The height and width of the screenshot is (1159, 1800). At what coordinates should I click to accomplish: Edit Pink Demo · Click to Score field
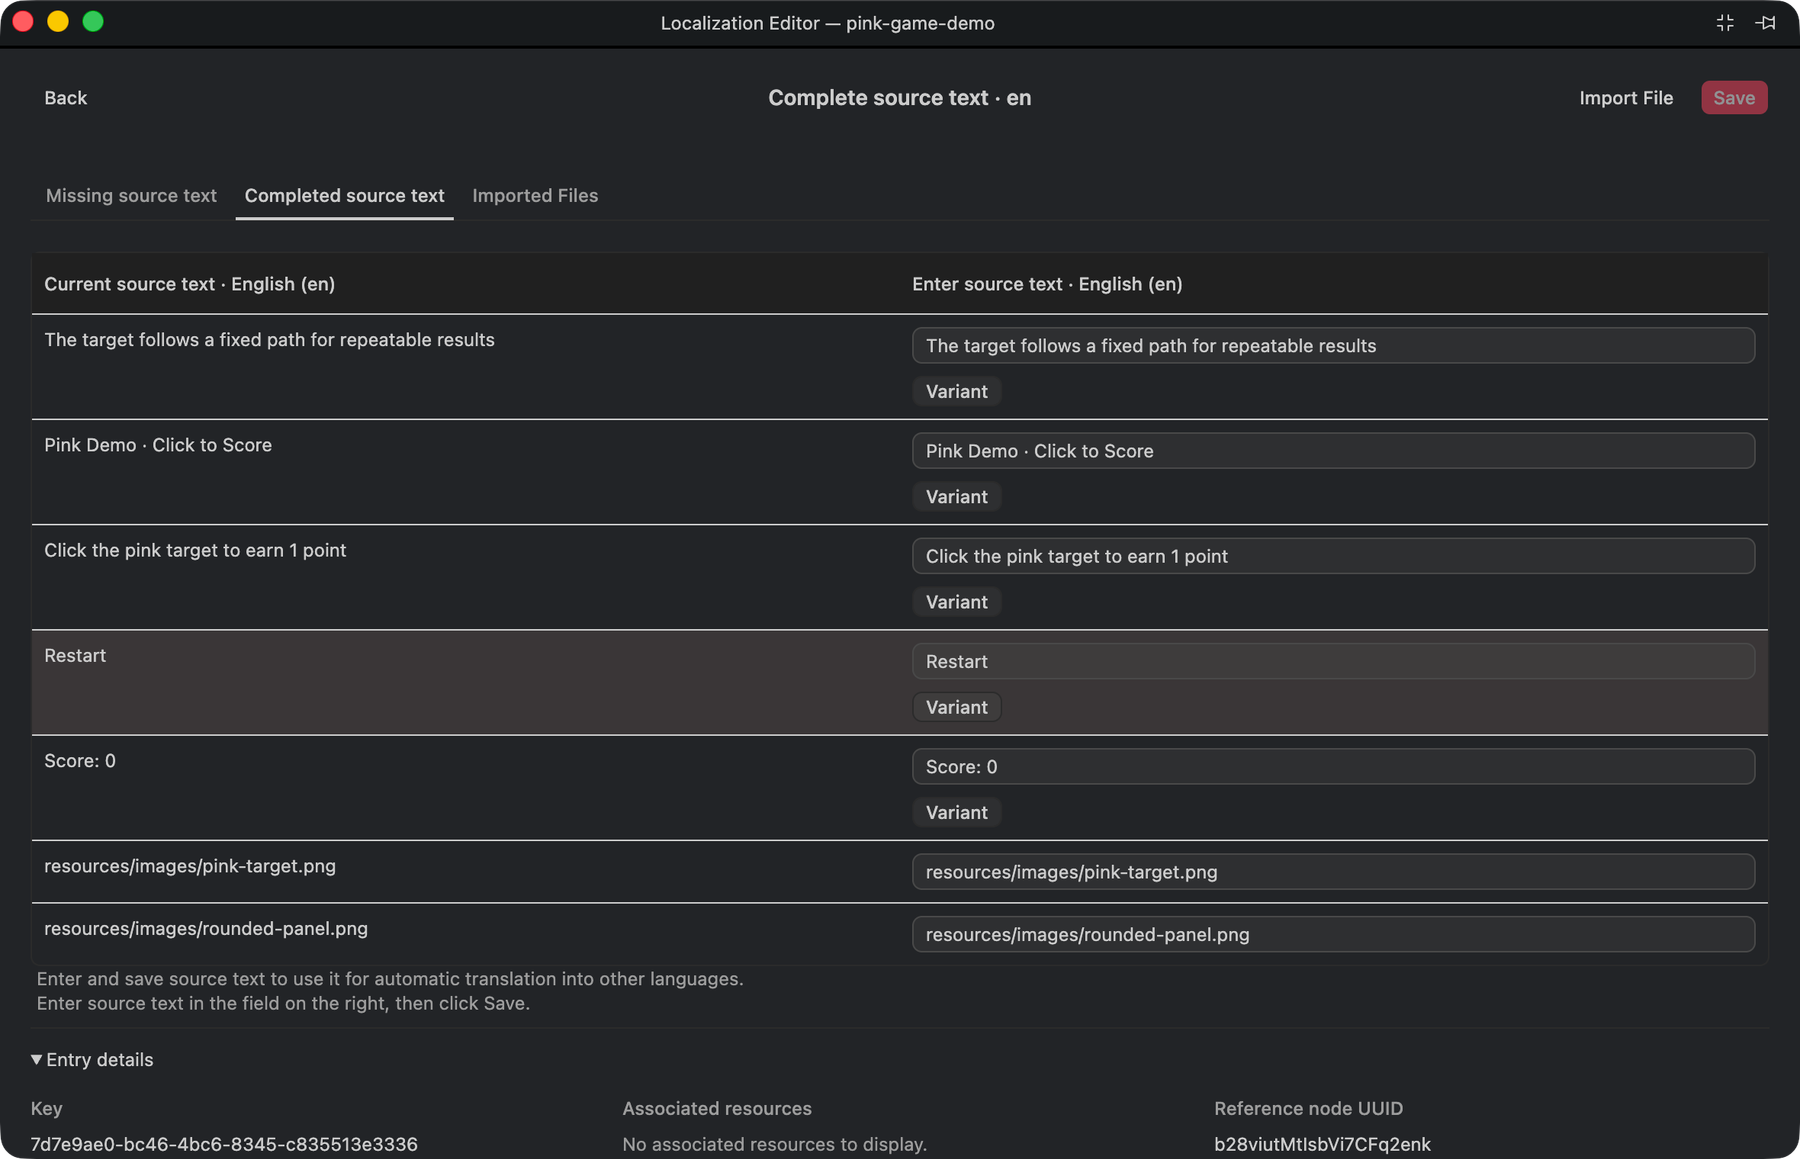pyautogui.click(x=1333, y=451)
